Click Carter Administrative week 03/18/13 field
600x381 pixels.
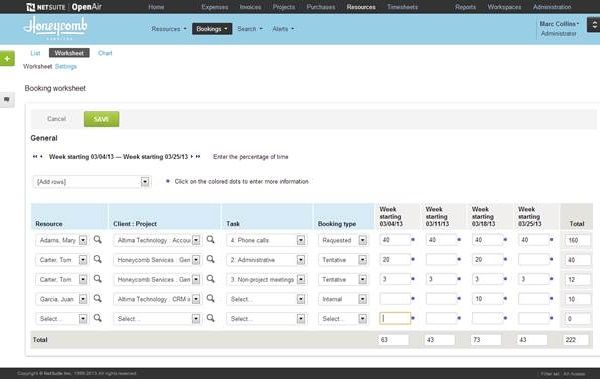(488, 260)
